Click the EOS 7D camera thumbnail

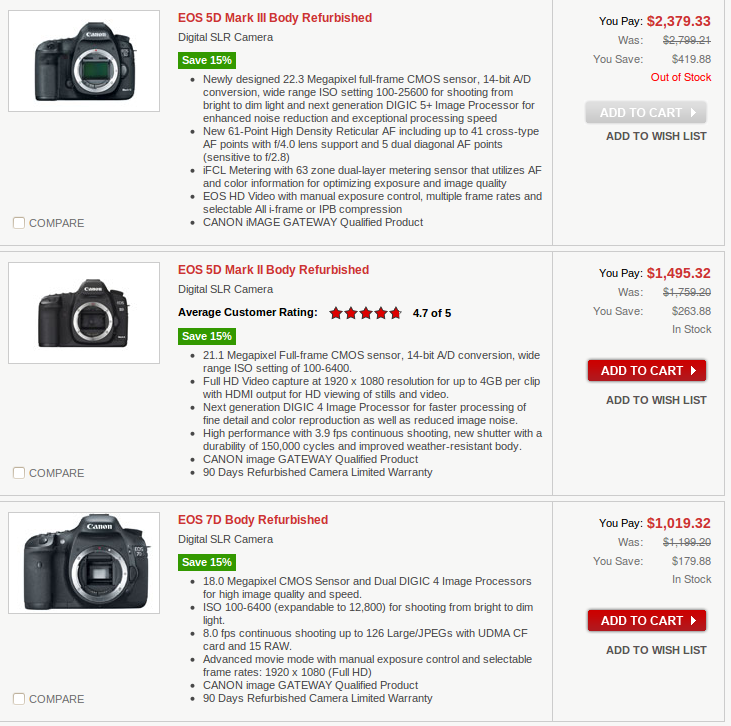click(x=84, y=563)
